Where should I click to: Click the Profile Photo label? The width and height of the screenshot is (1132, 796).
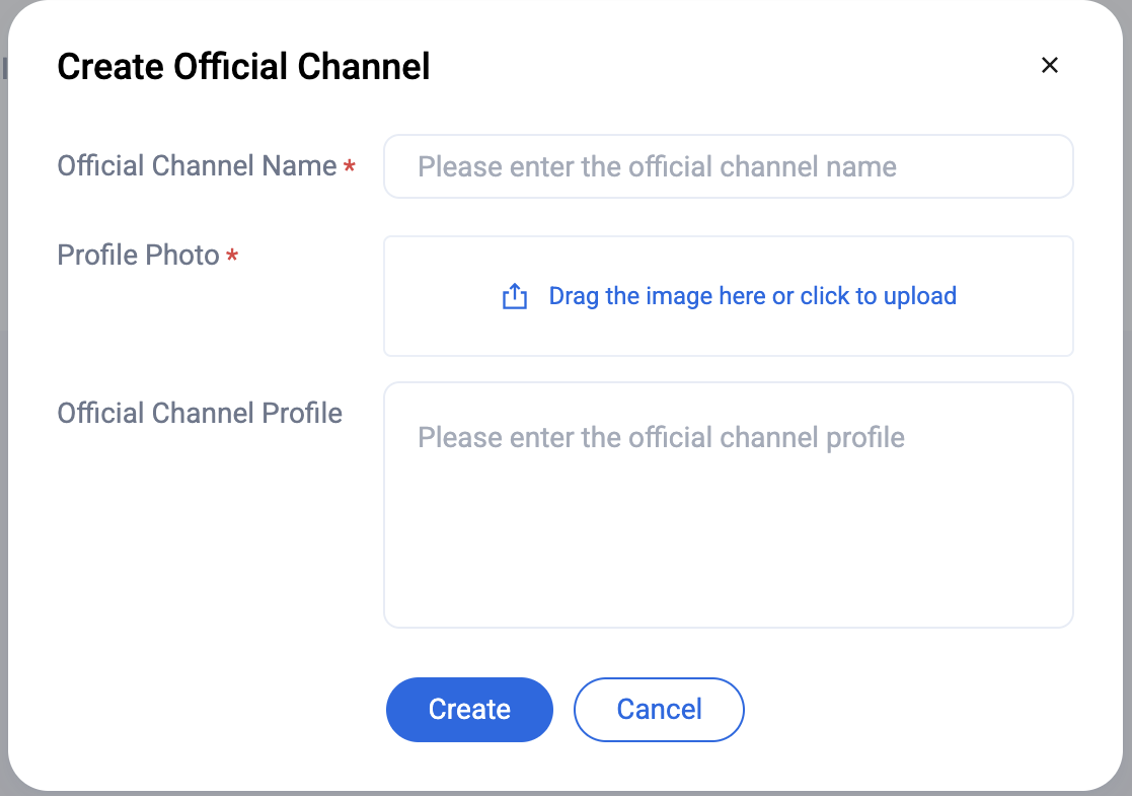coord(138,255)
